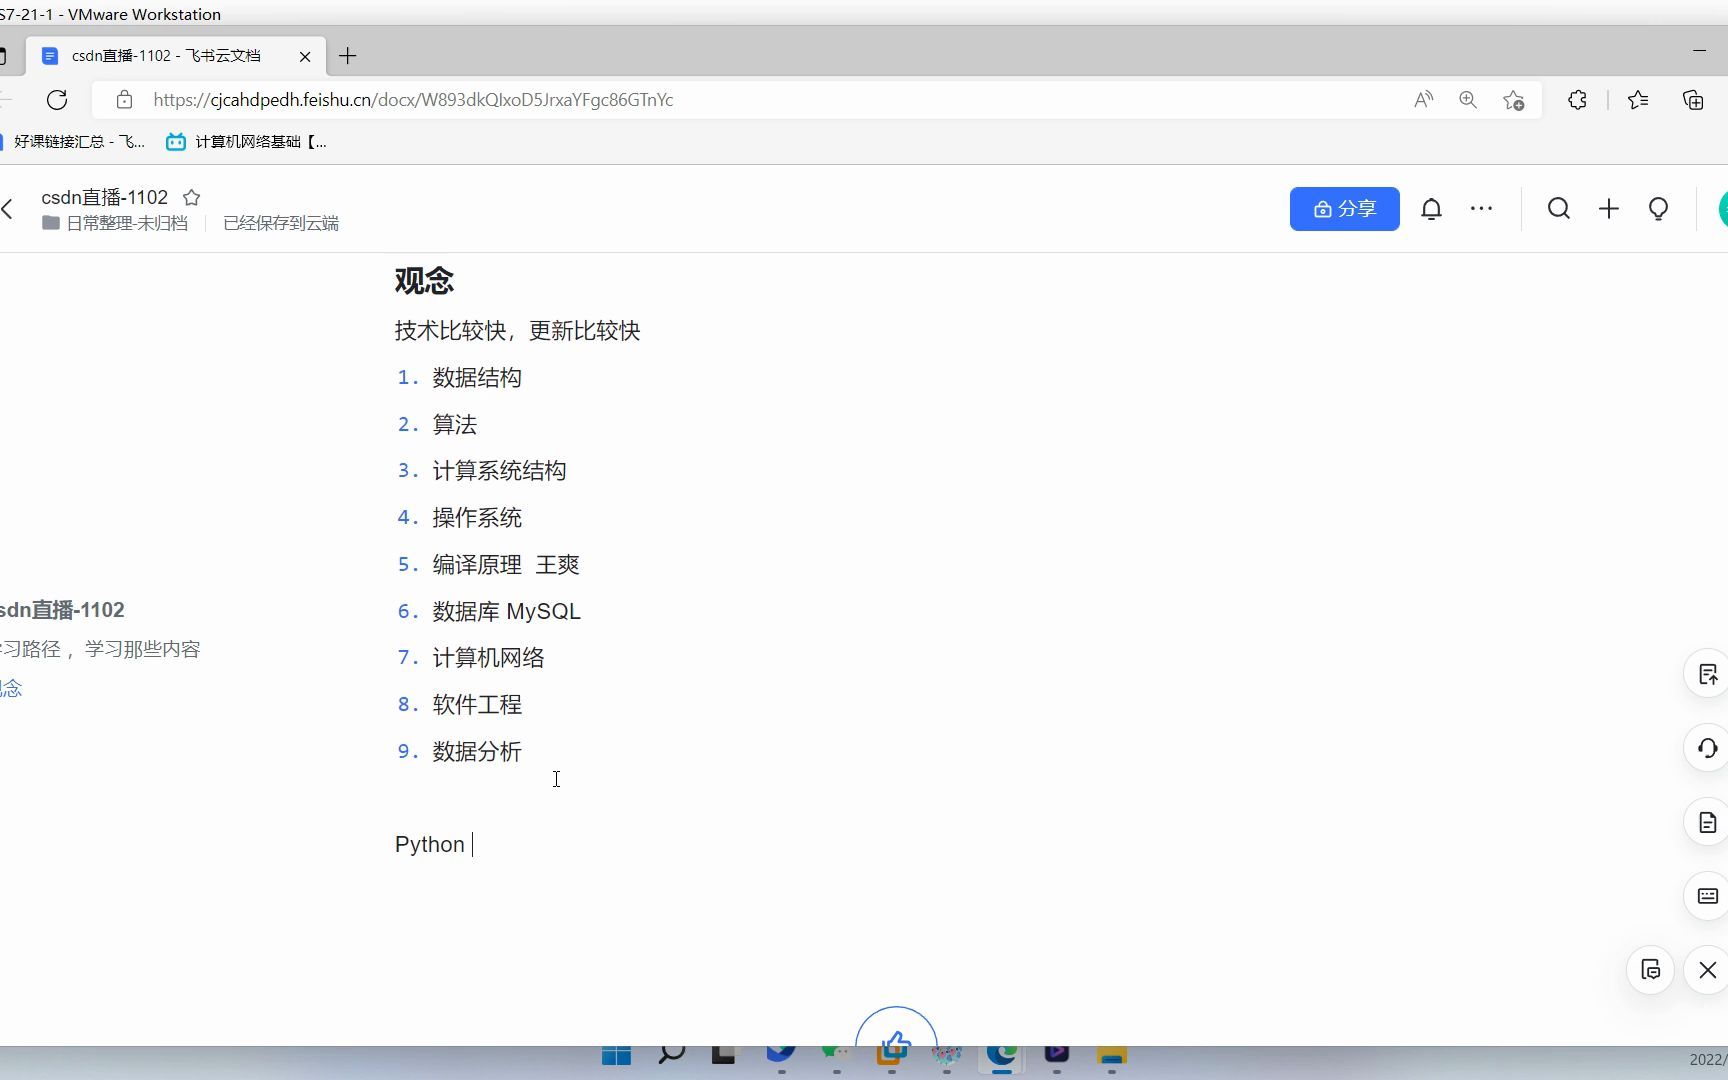Viewport: 1728px width, 1080px height.
Task: Click the back-to-top floating sidebar icon
Action: (1707, 674)
